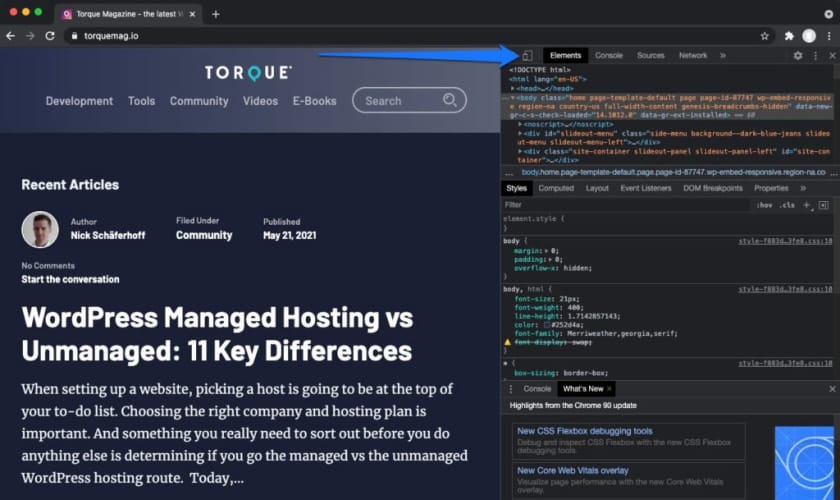This screenshot has height=500, width=840.
Task: Click the new style rule plus icon
Action: pyautogui.click(x=807, y=205)
